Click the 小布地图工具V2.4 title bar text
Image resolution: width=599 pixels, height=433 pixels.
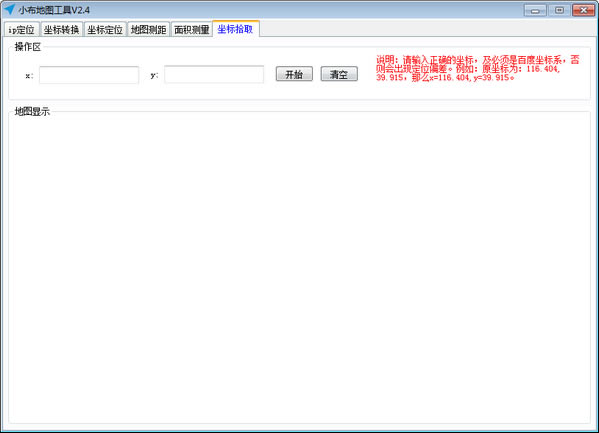[54, 10]
